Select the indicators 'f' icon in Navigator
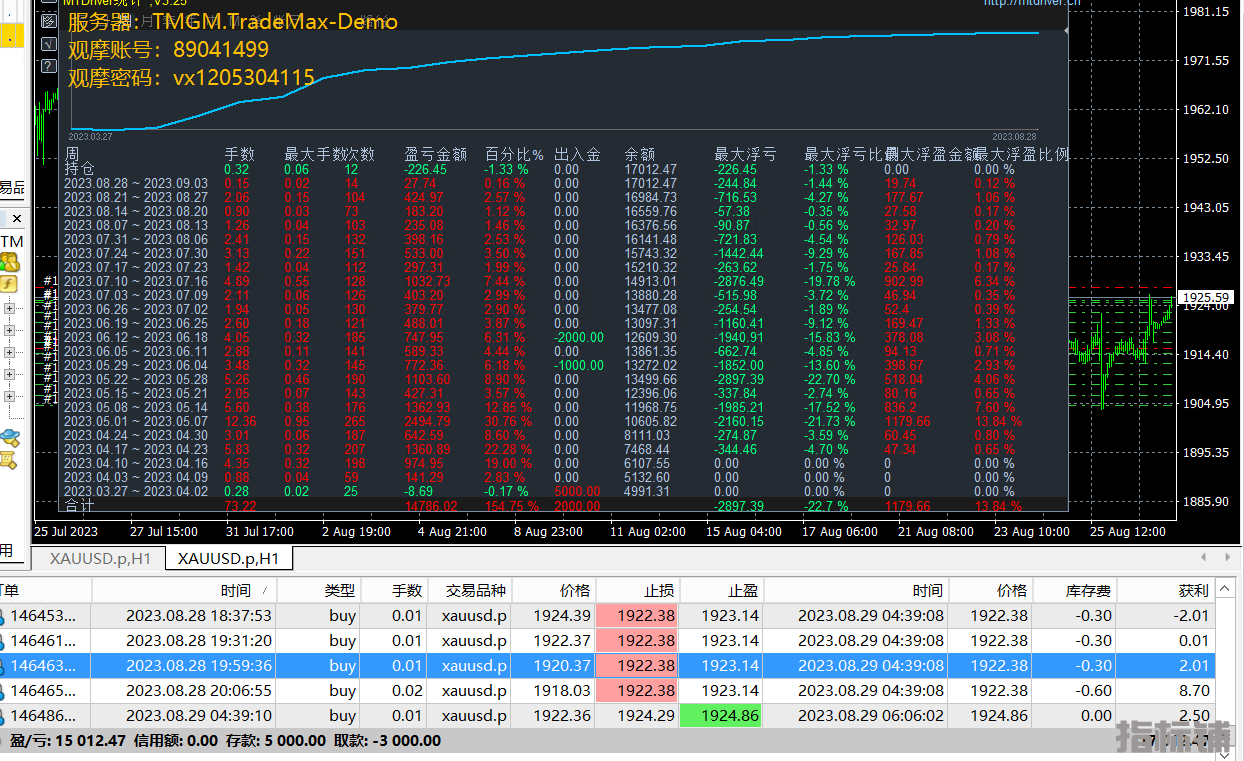 tap(10, 284)
